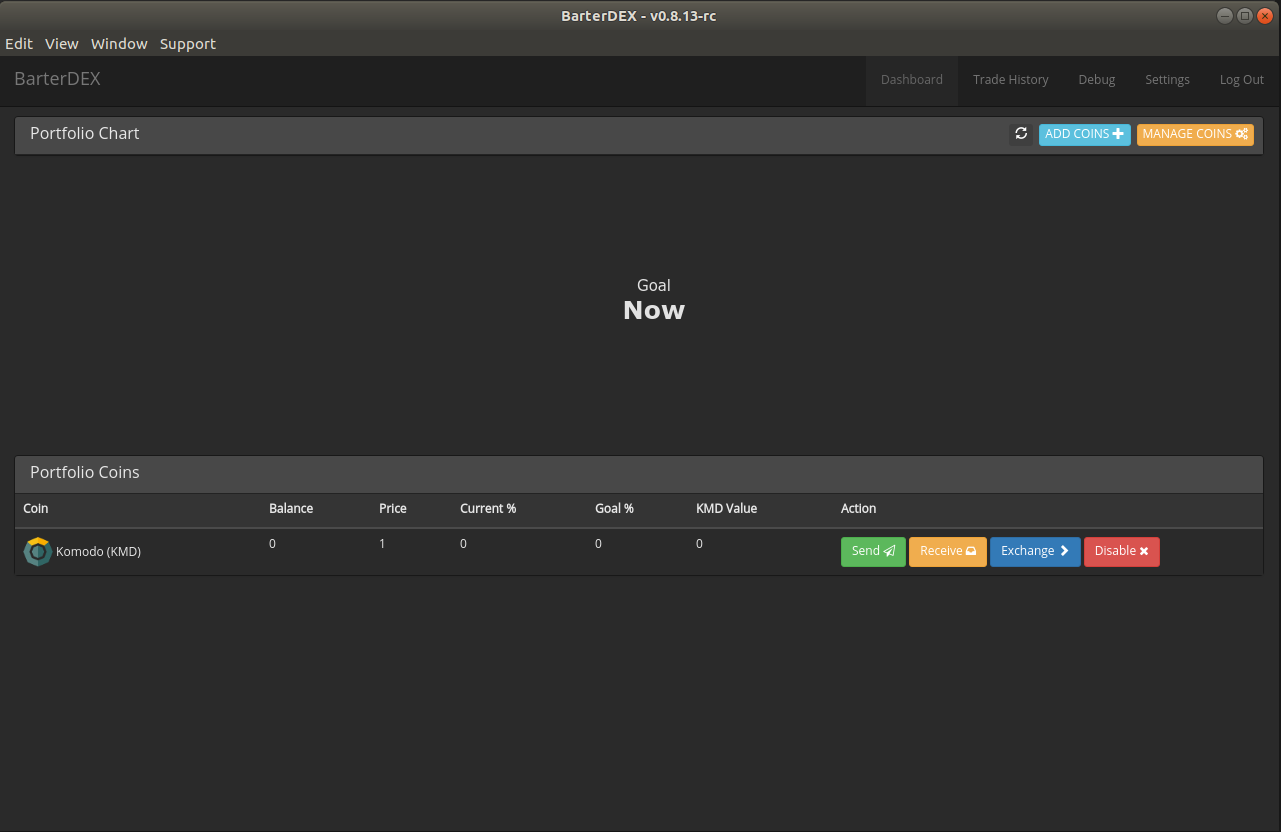
Task: Select the 'Komodo (KMD)' coin name
Action: 98,551
